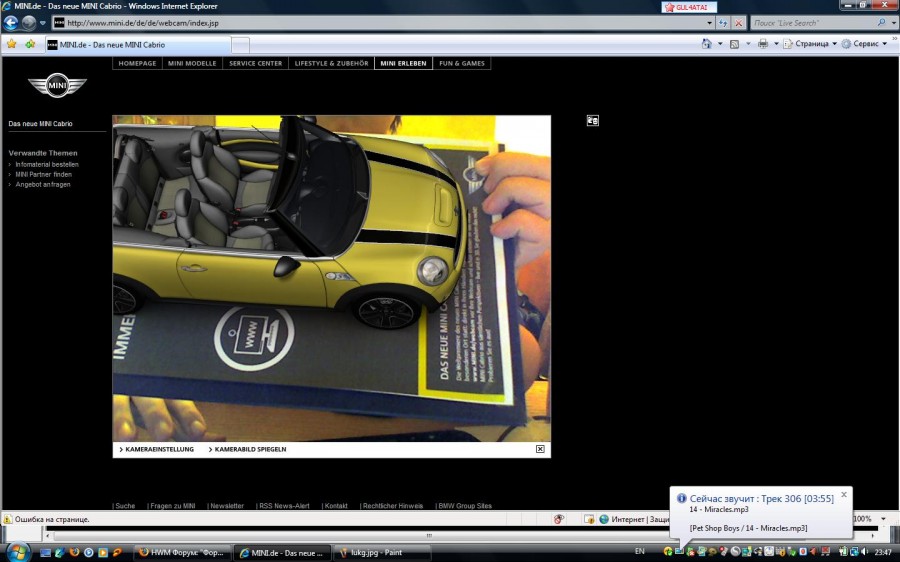Click the Refresh page icon
Screen dimensions: 900x562
pos(723,23)
